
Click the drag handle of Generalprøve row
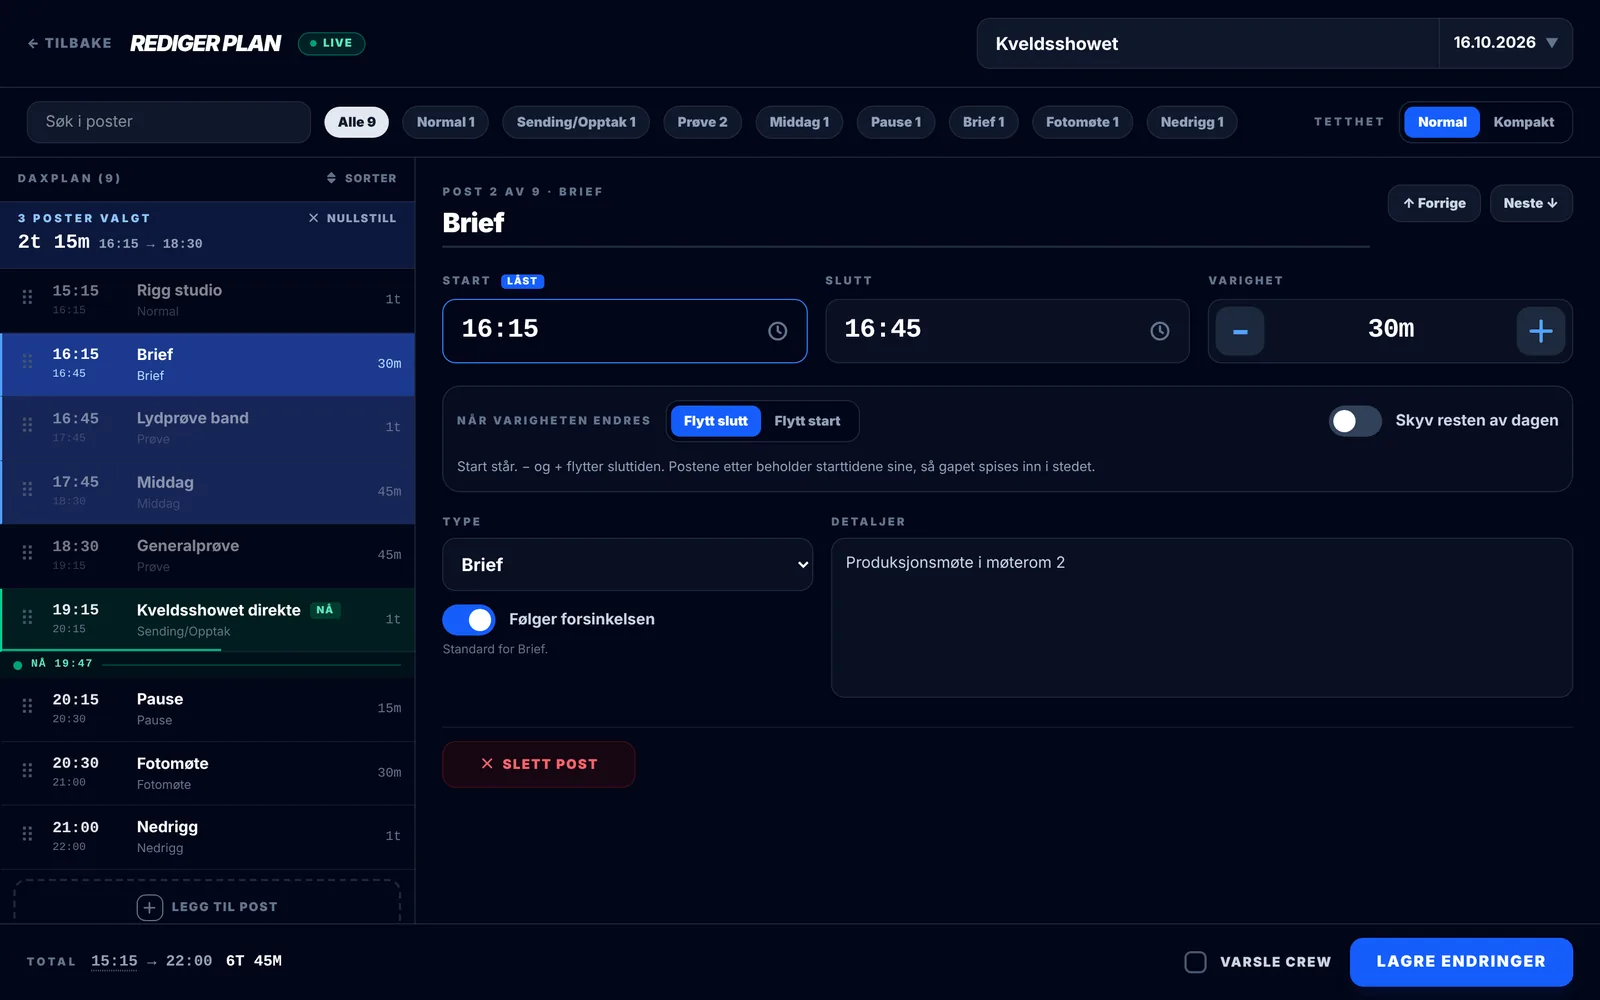28,553
